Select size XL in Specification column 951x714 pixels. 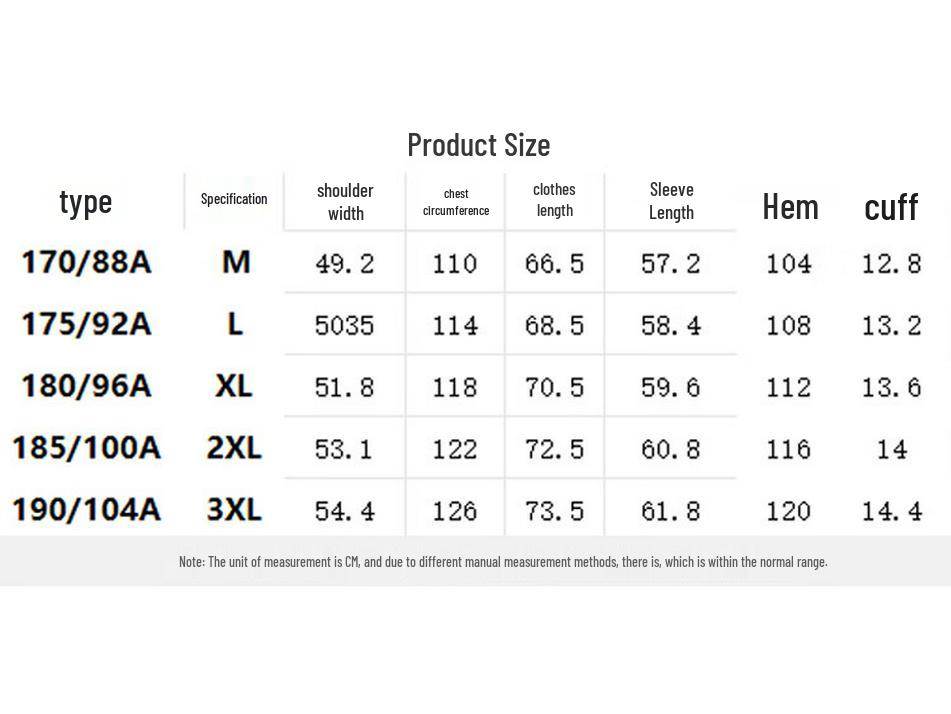(x=234, y=385)
